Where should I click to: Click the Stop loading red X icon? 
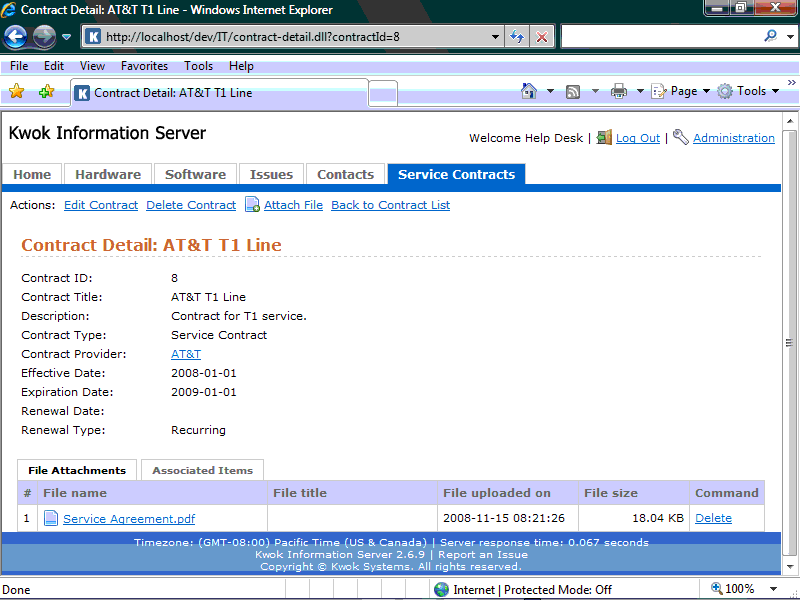[x=542, y=37]
